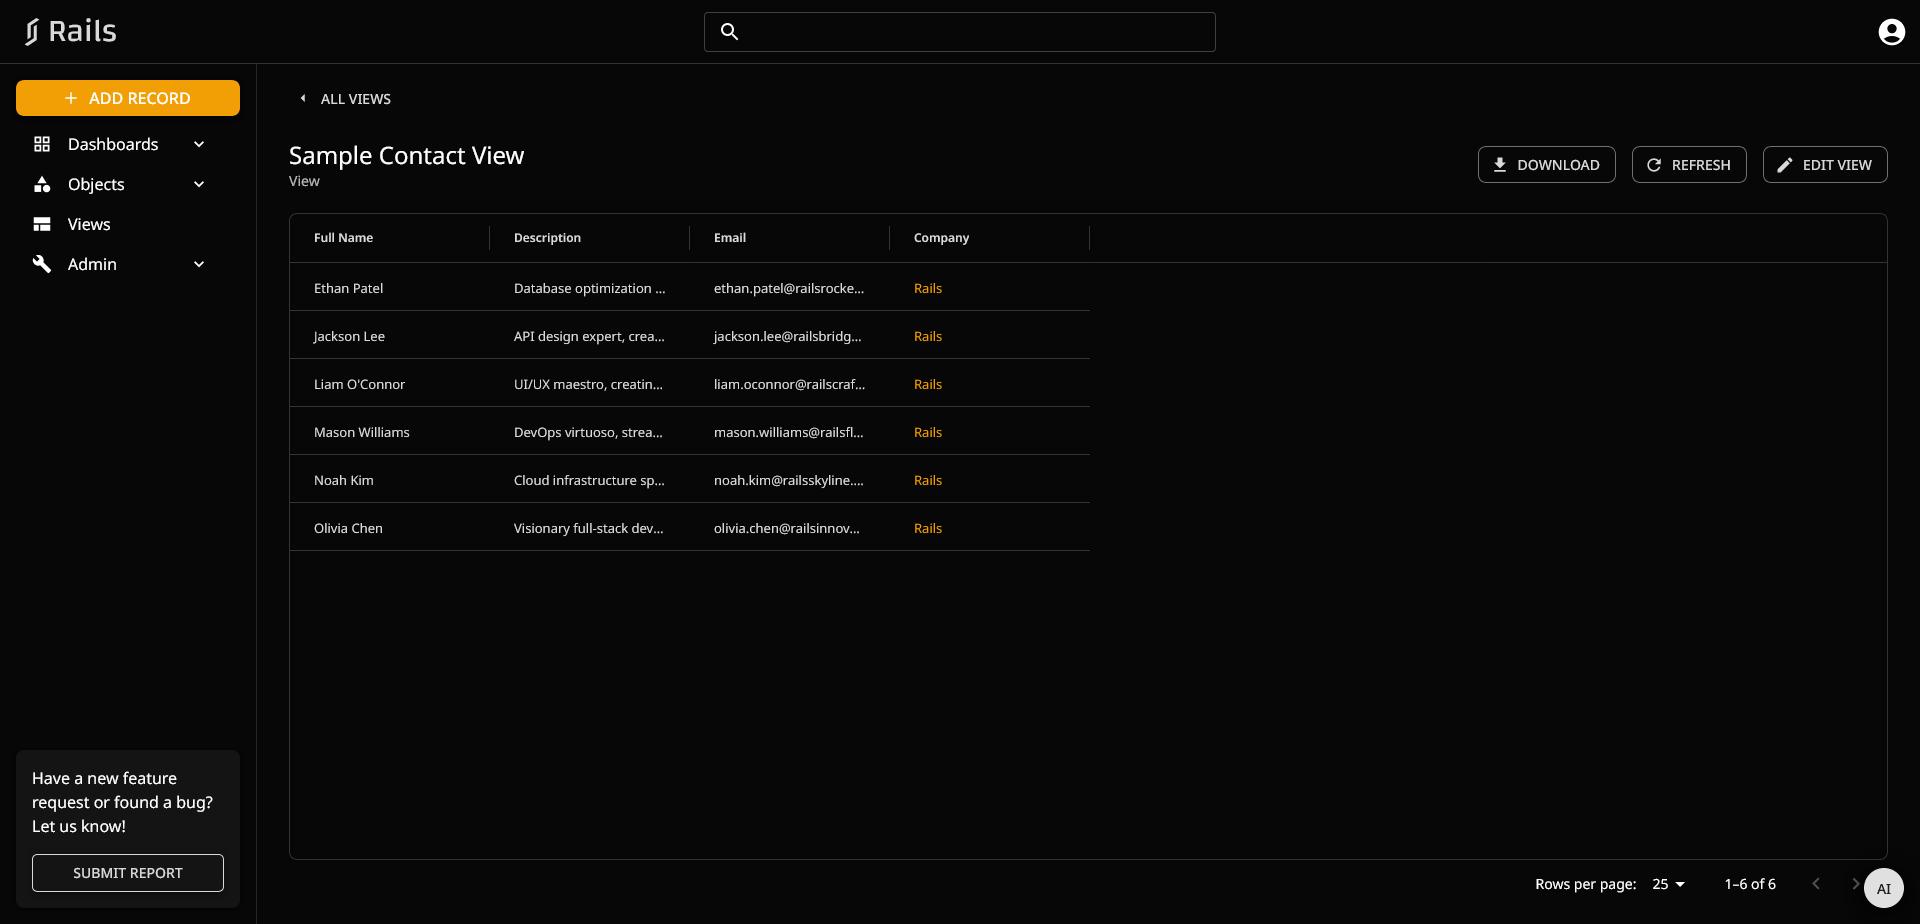Click the Rails logo icon
Viewport: 1920px width, 924px height.
click(33, 32)
